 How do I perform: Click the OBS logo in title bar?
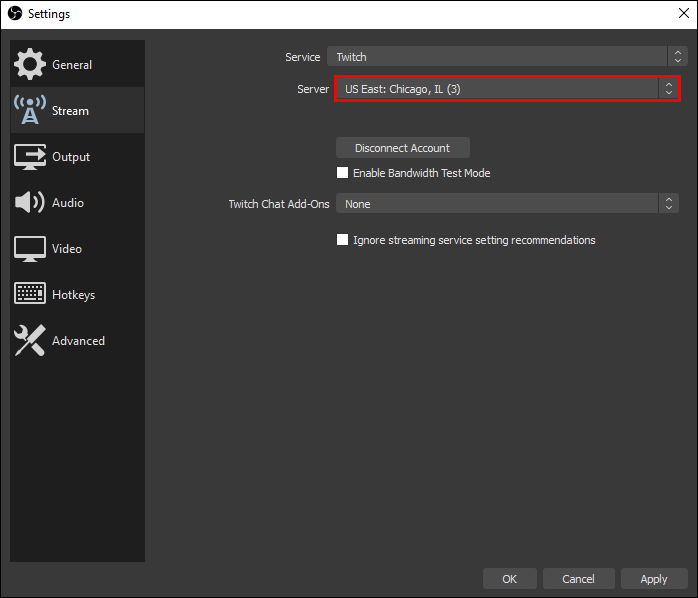coord(15,14)
